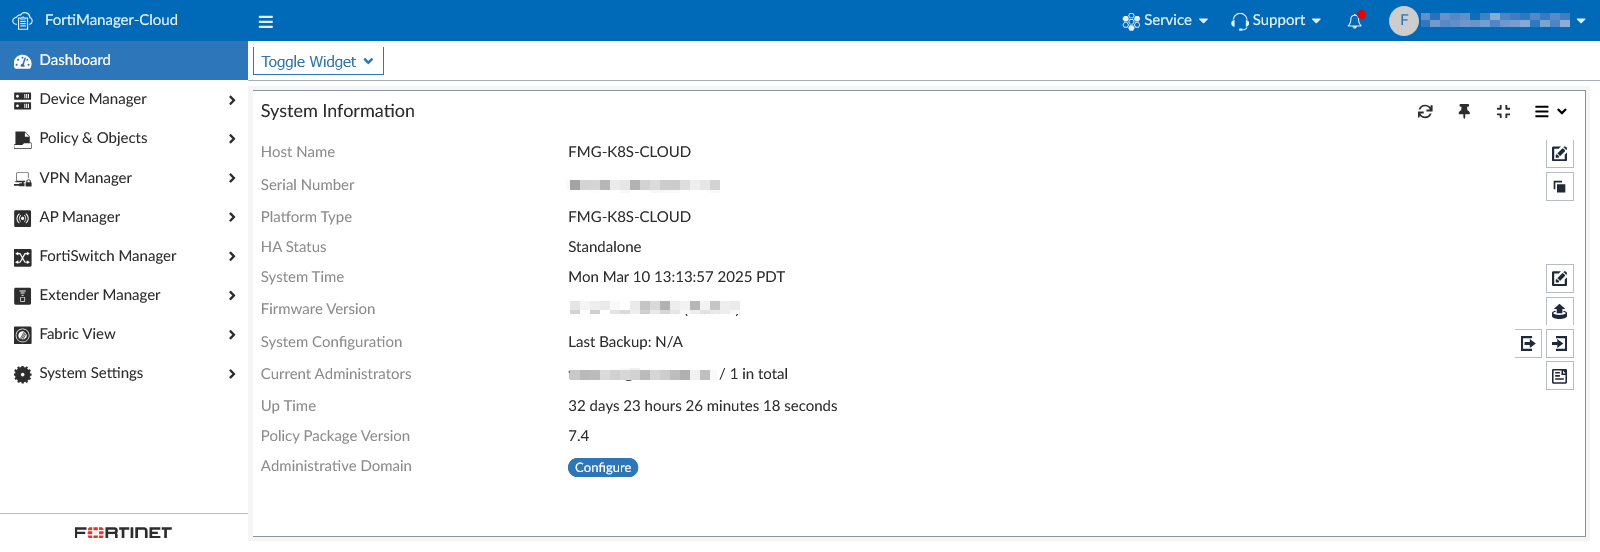Expand Device Manager in sidebar
This screenshot has height=552, width=1600.
[124, 99]
